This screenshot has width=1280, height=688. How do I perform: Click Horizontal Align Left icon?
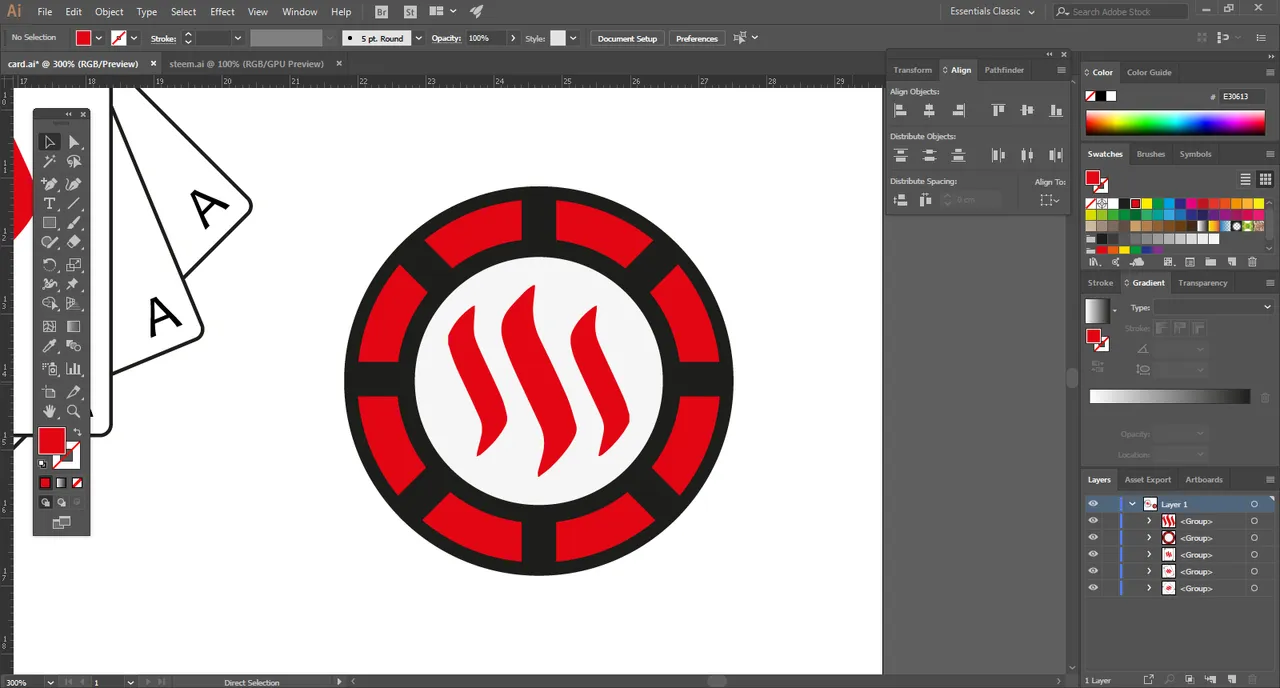click(x=900, y=110)
